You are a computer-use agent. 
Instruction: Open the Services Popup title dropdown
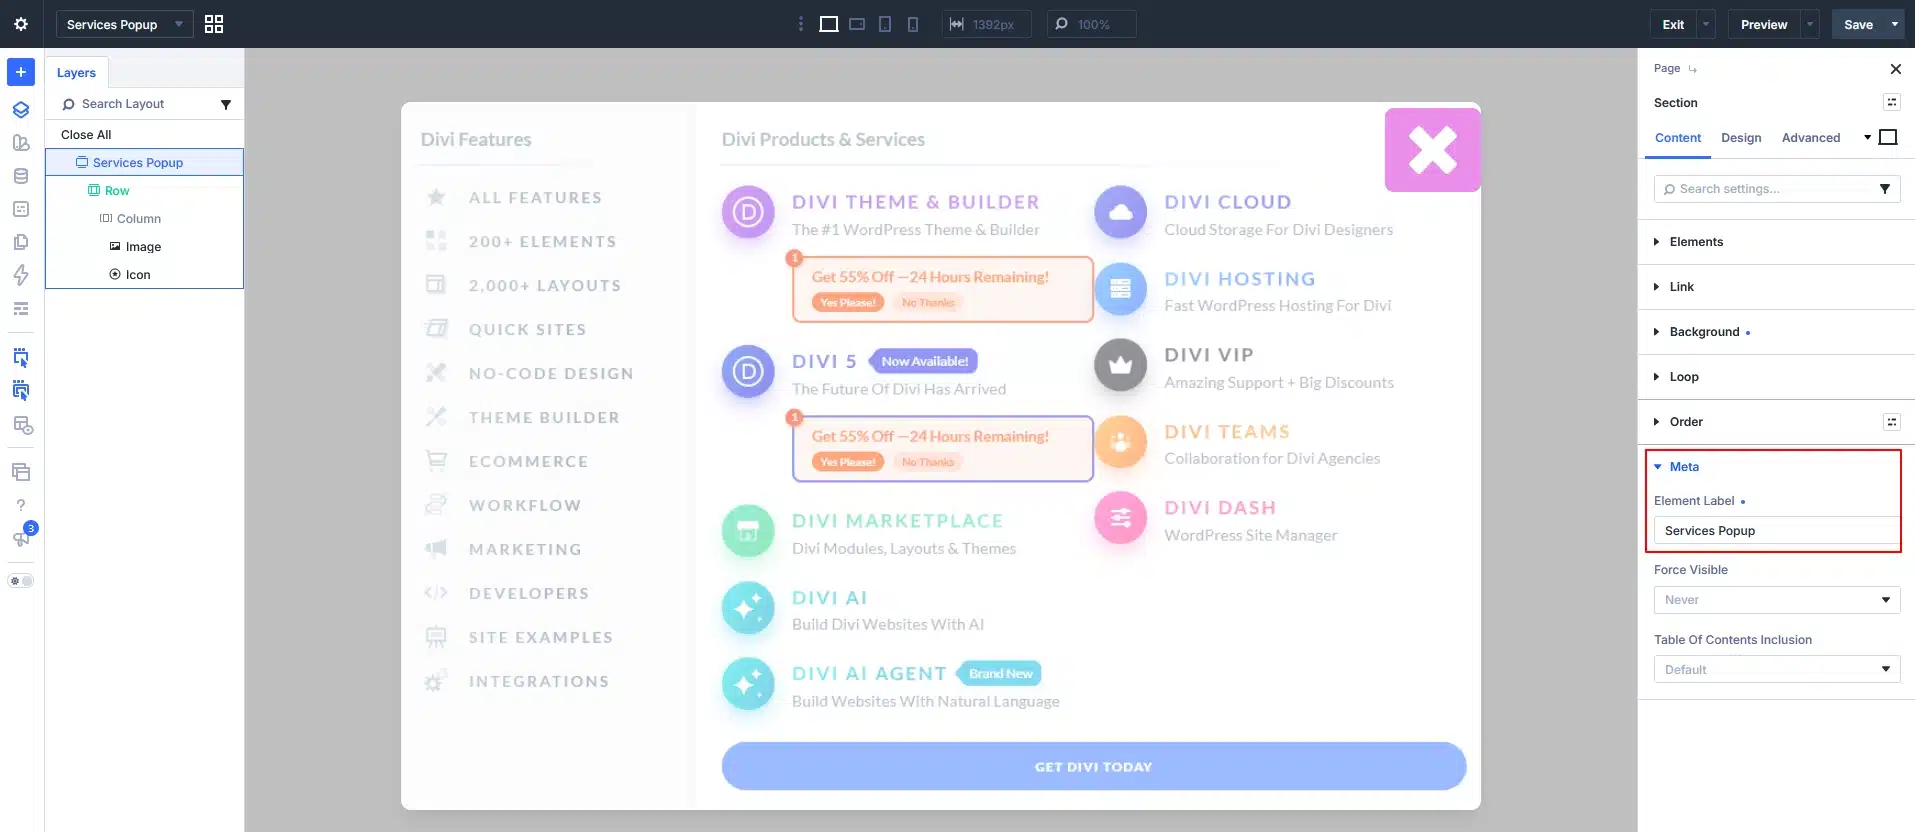tap(124, 24)
